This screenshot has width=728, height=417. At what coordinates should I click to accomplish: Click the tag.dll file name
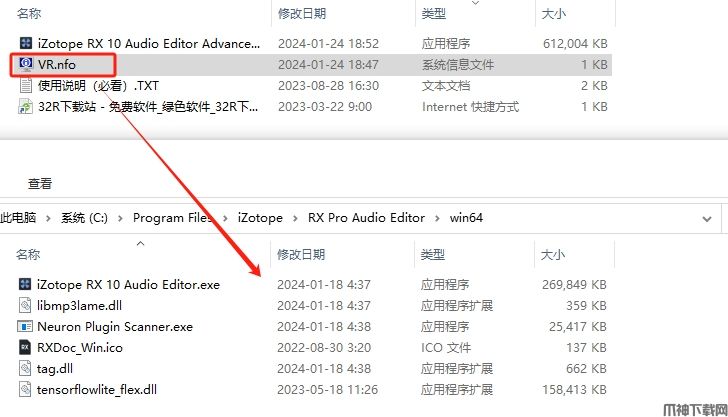(55, 369)
